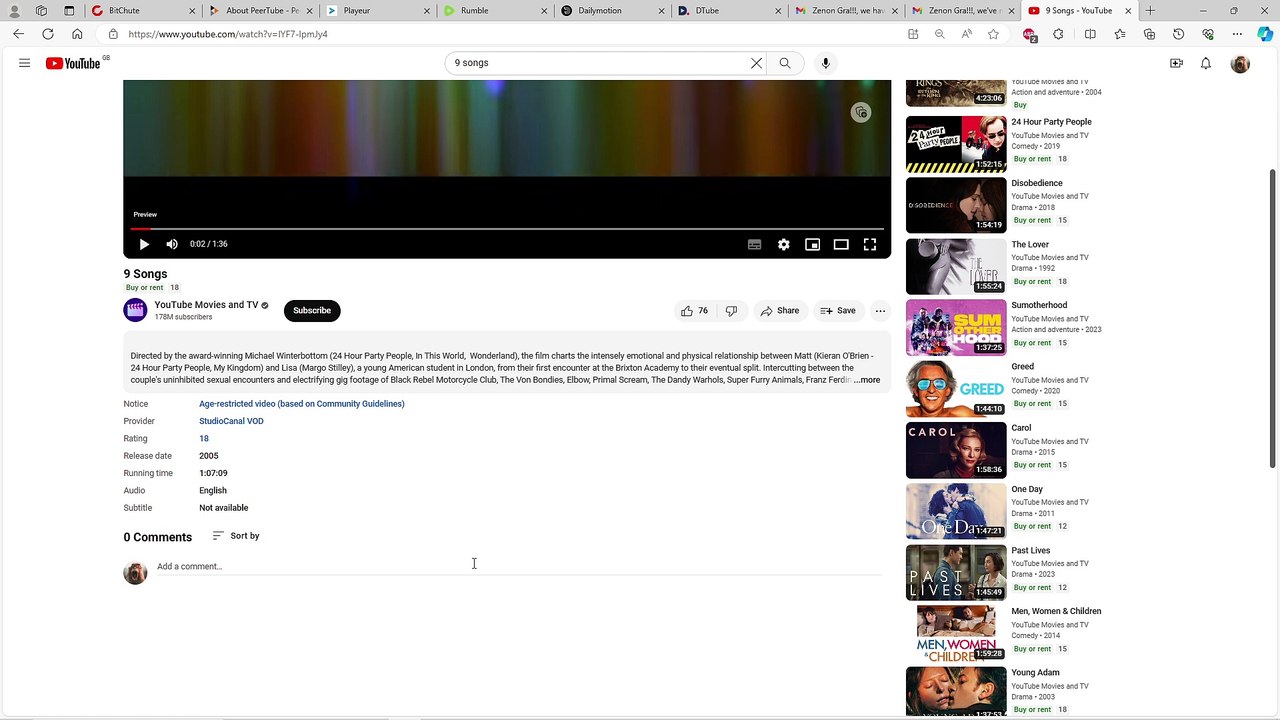Viewport: 1280px width, 720px height.
Task: Clear the '9 songs' search text
Action: pyautogui.click(x=756, y=63)
